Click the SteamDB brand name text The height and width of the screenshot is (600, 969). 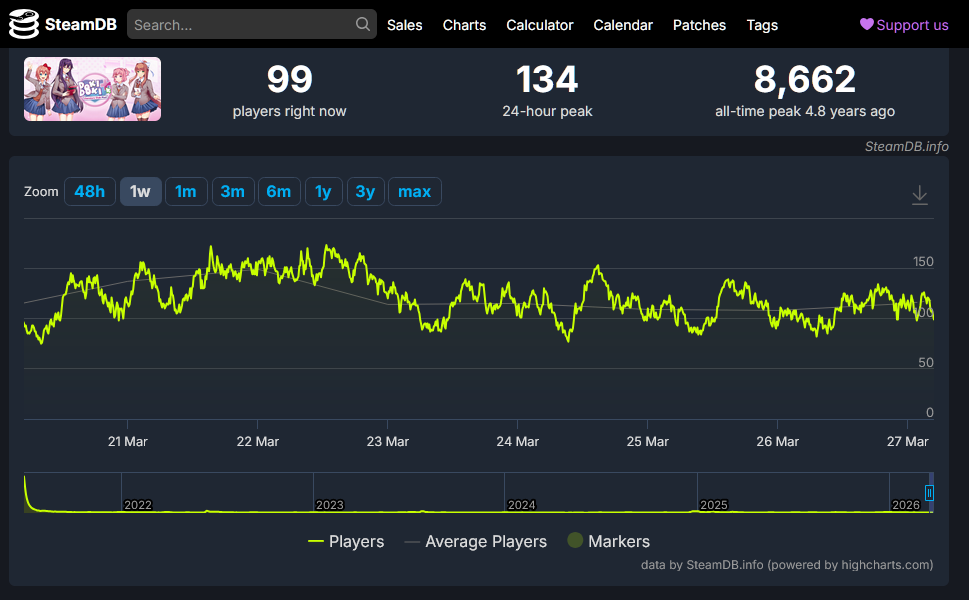[80, 24]
